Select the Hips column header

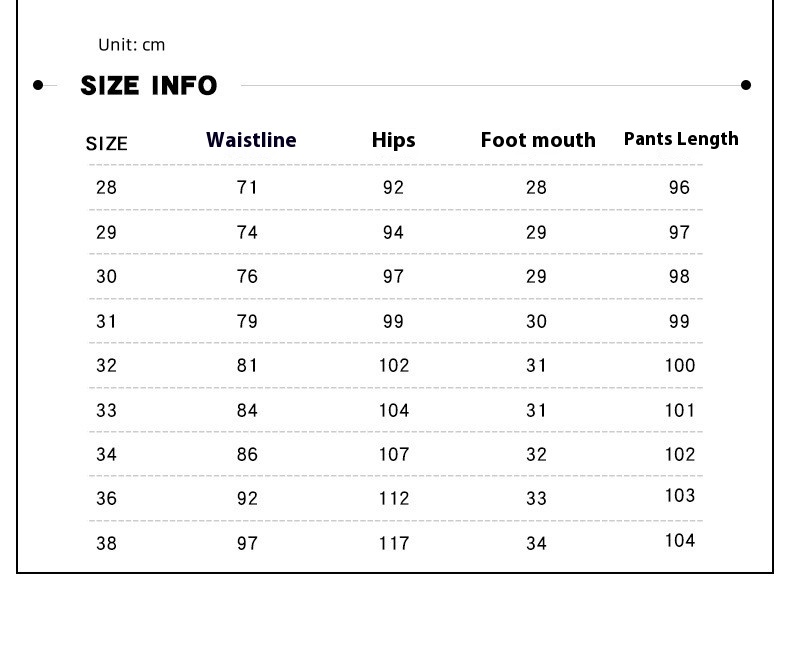[x=393, y=140]
